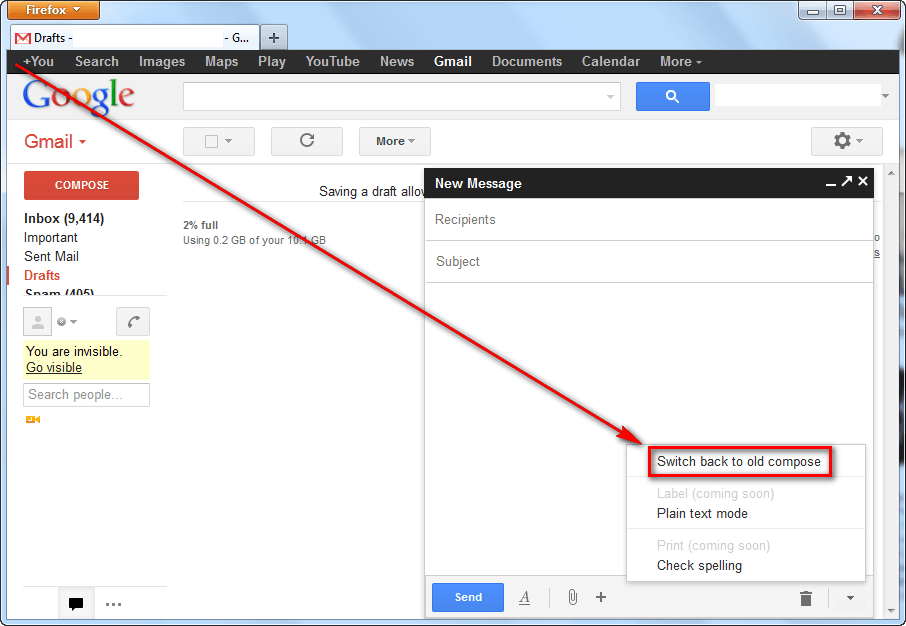The width and height of the screenshot is (906, 626).
Task: Open the Firefox application menu
Action: [x=53, y=10]
